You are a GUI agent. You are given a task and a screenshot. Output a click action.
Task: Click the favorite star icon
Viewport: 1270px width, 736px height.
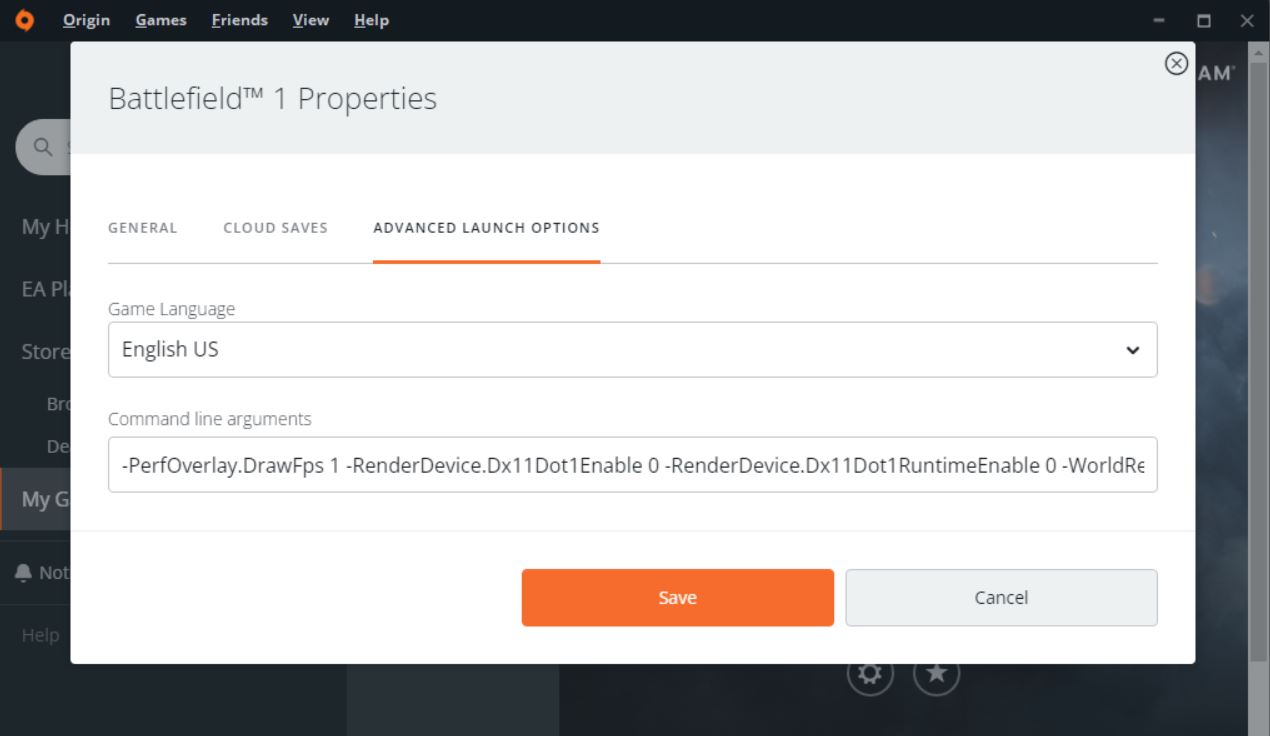(937, 673)
